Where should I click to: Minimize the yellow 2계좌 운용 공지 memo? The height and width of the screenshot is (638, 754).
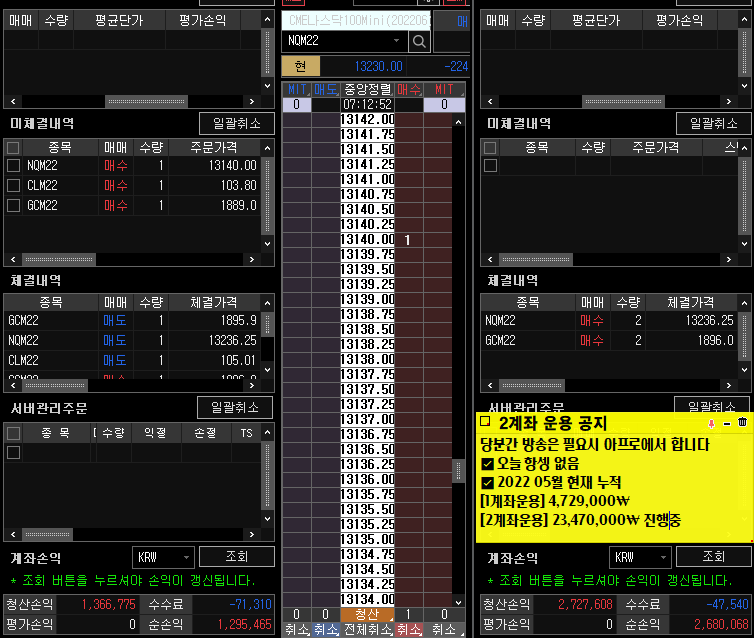point(727,423)
